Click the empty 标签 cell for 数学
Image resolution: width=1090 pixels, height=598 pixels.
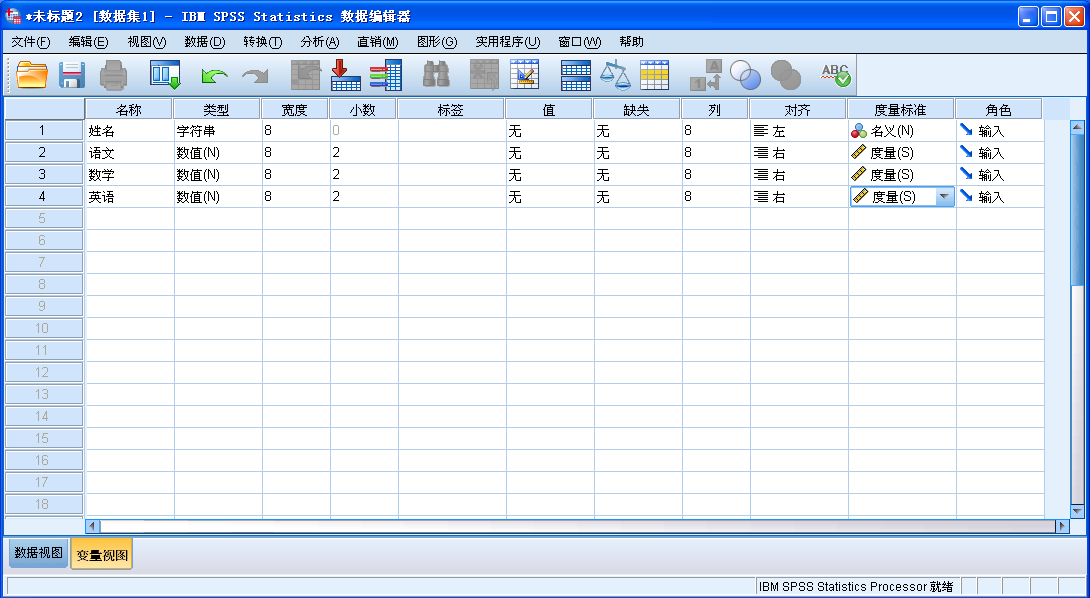tap(452, 175)
